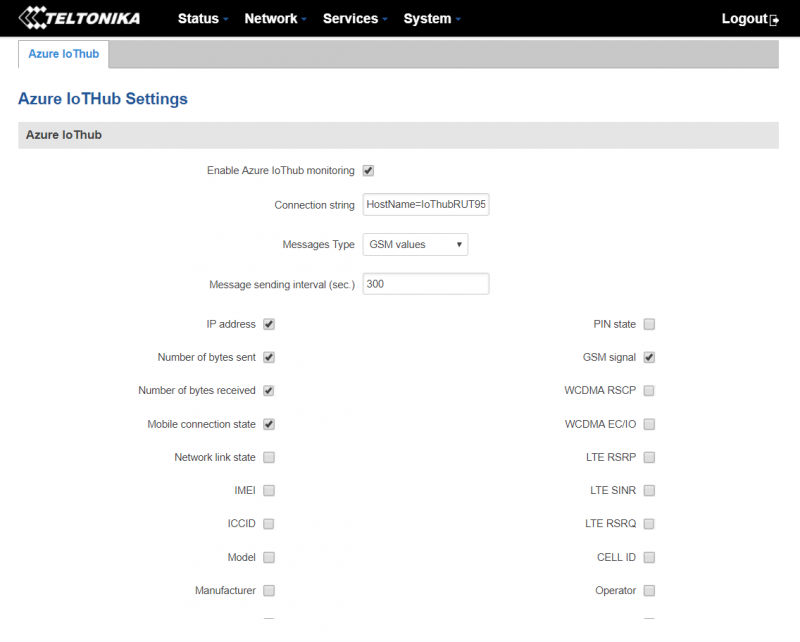This screenshot has height=642, width=800.
Task: Check the ICCID checkbox
Action: coord(269,524)
